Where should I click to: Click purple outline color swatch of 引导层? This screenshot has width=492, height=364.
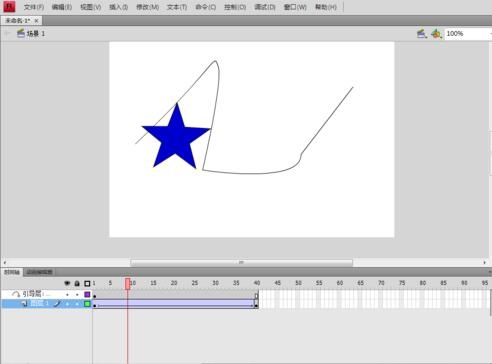coord(87,295)
